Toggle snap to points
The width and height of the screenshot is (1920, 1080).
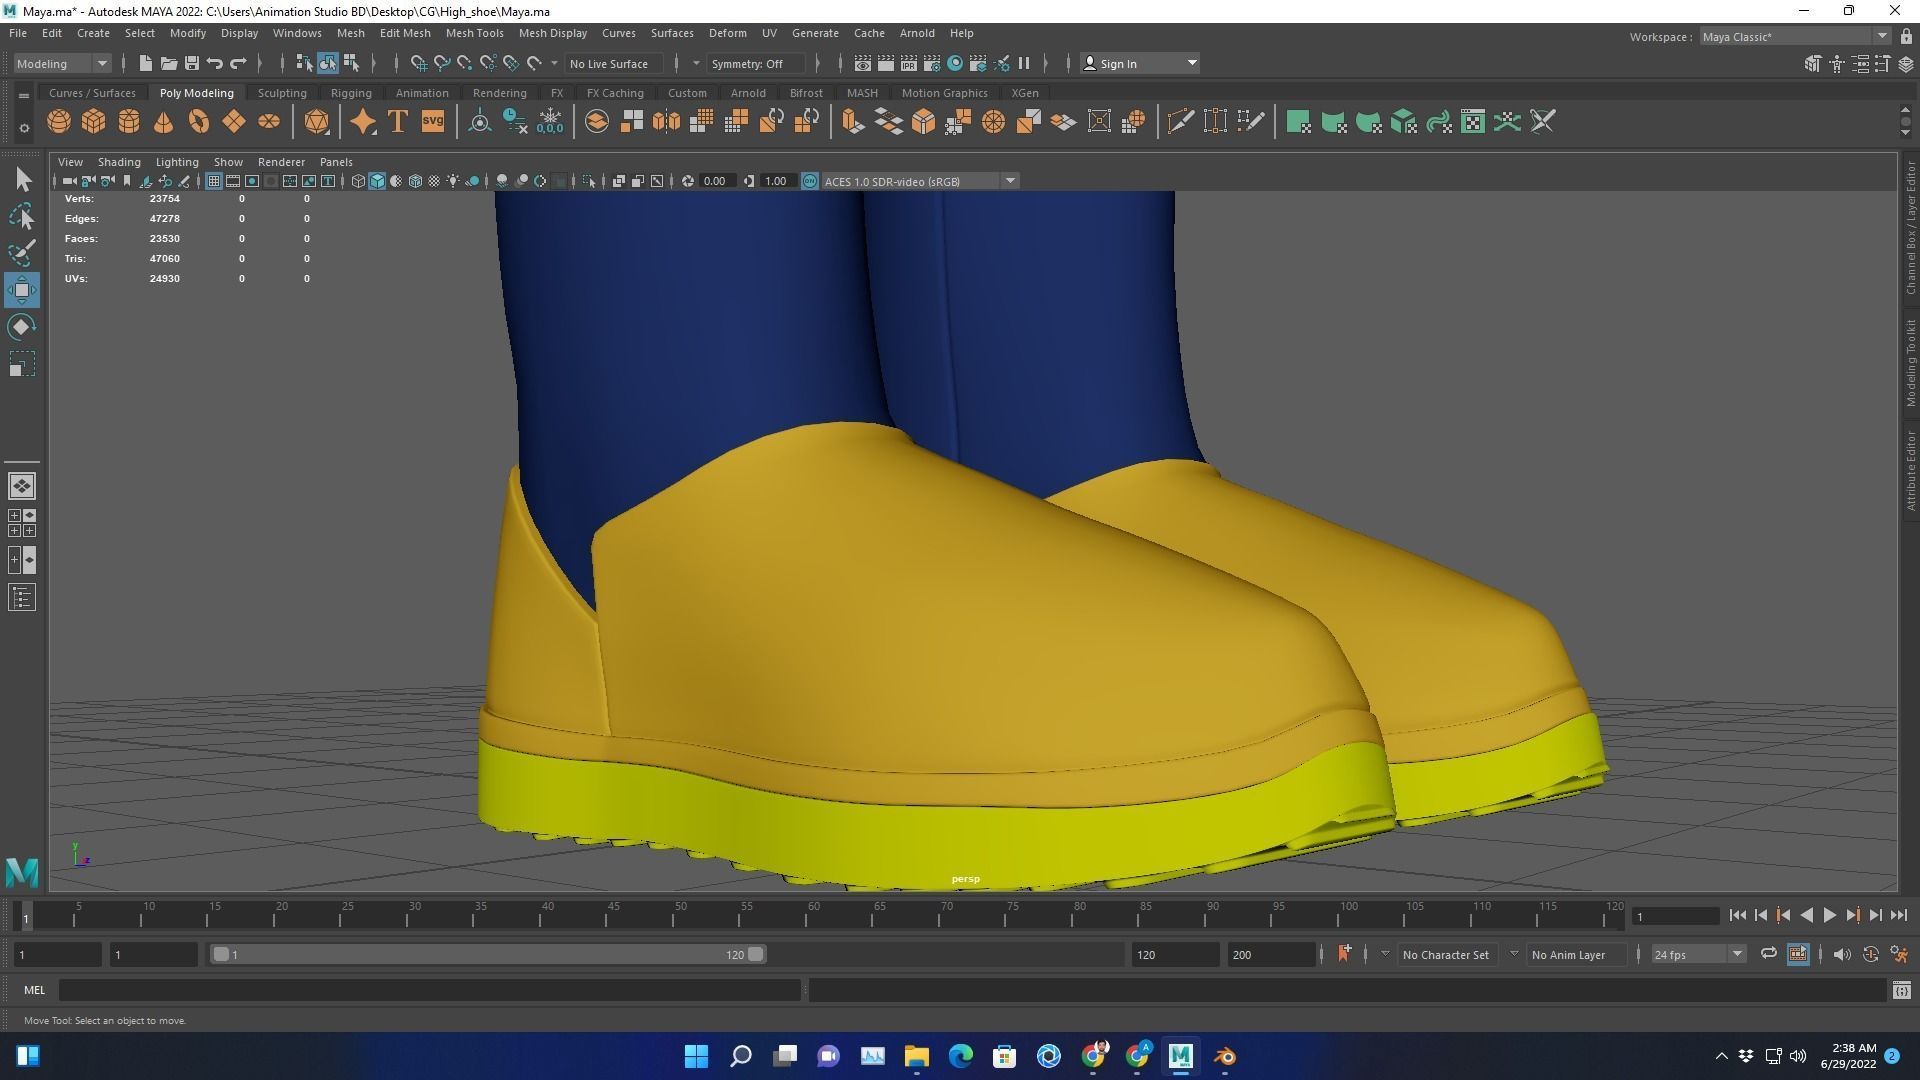[x=465, y=63]
